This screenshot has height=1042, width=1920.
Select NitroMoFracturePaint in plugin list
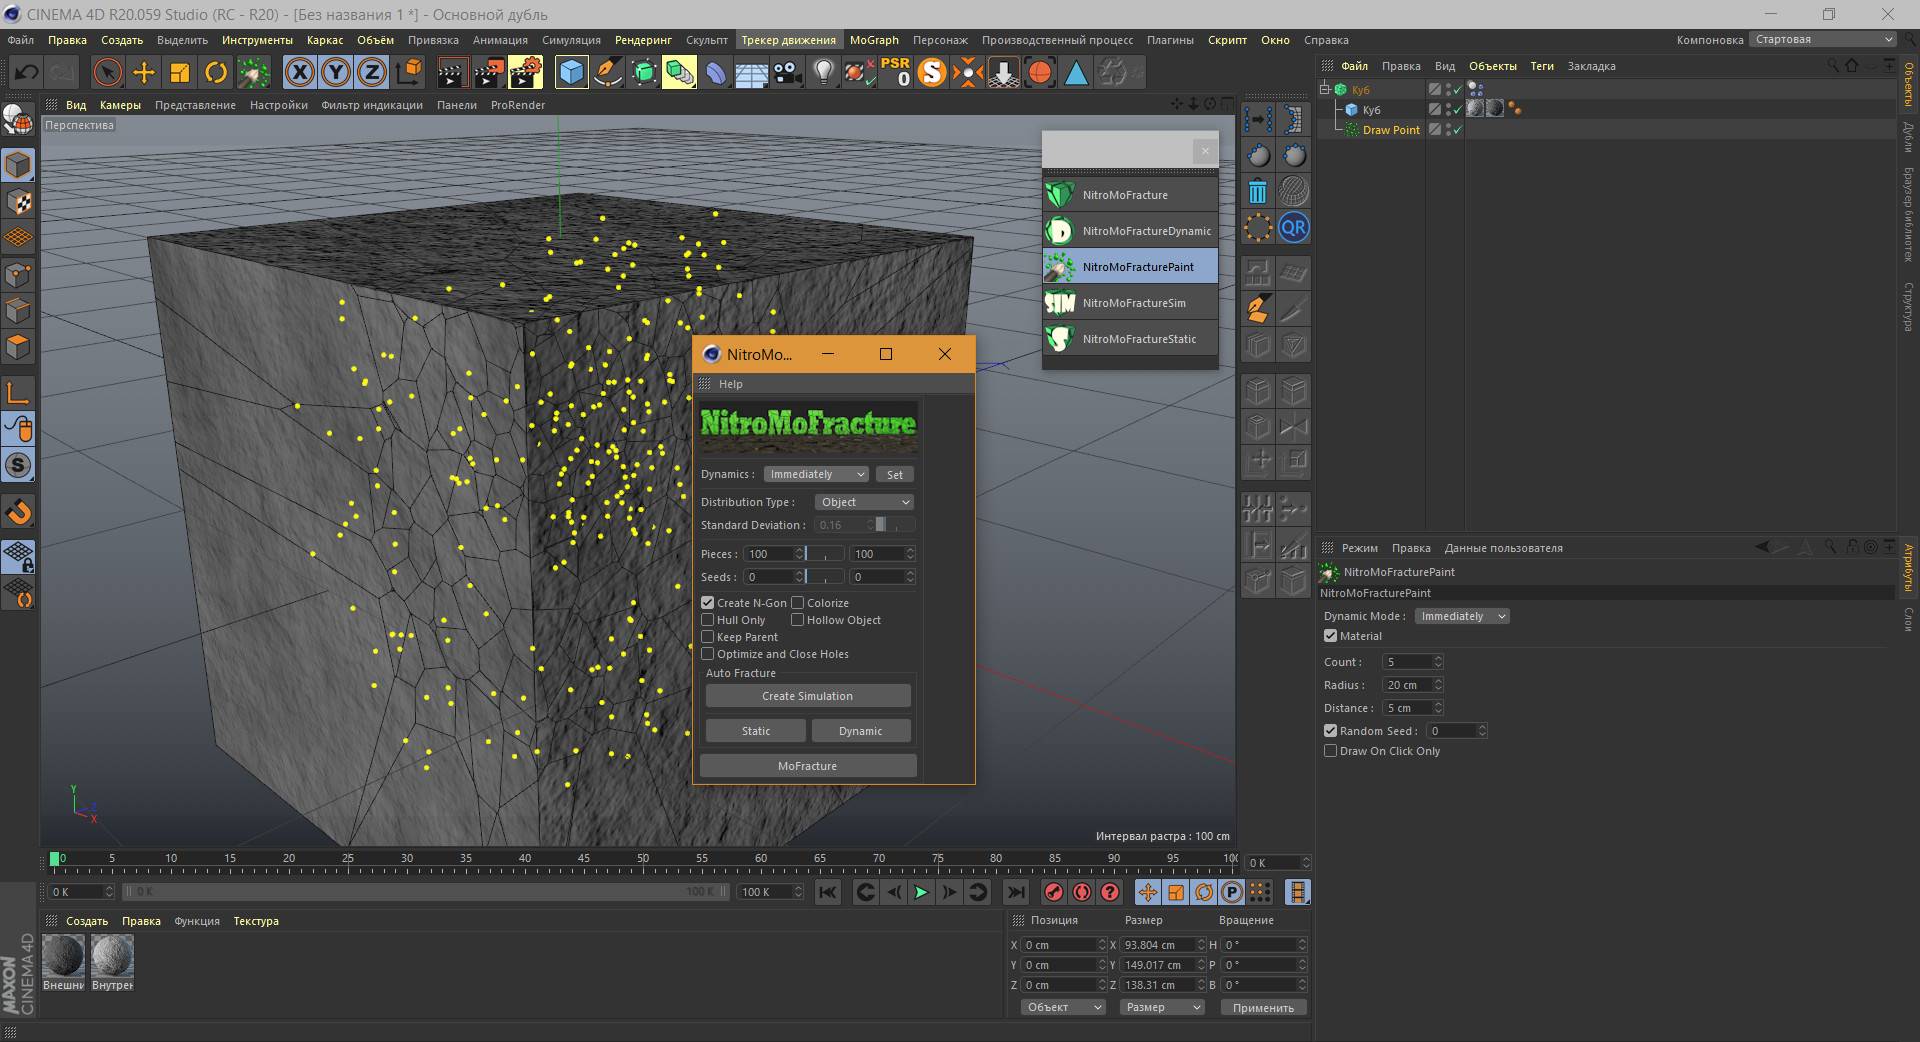click(1130, 267)
